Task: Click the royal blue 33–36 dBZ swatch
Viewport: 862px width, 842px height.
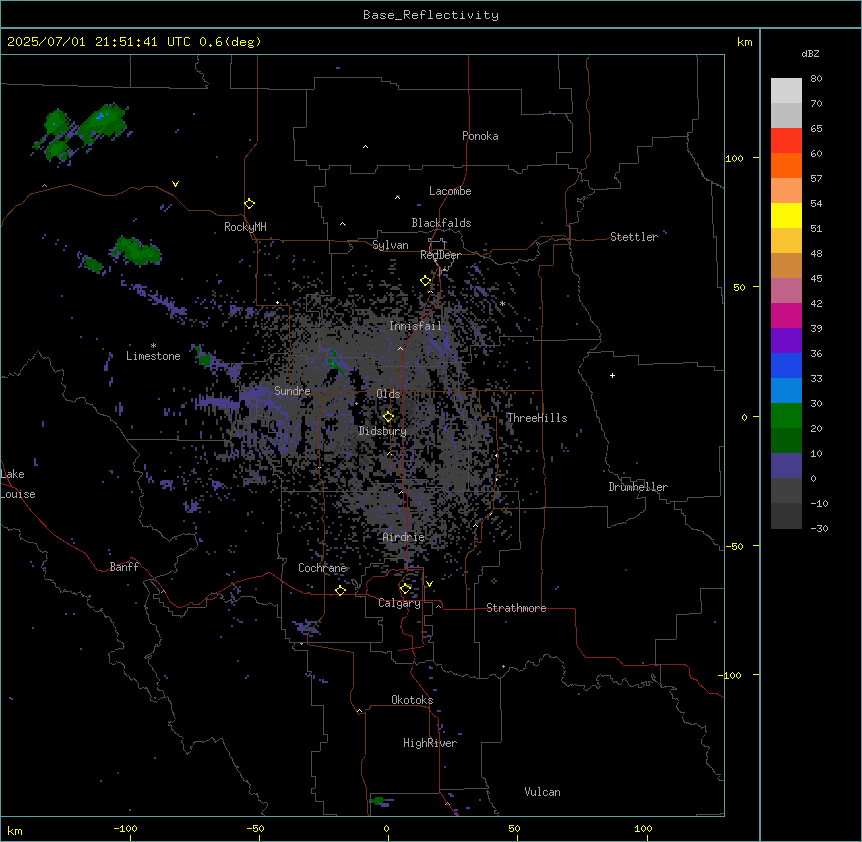Action: click(786, 365)
